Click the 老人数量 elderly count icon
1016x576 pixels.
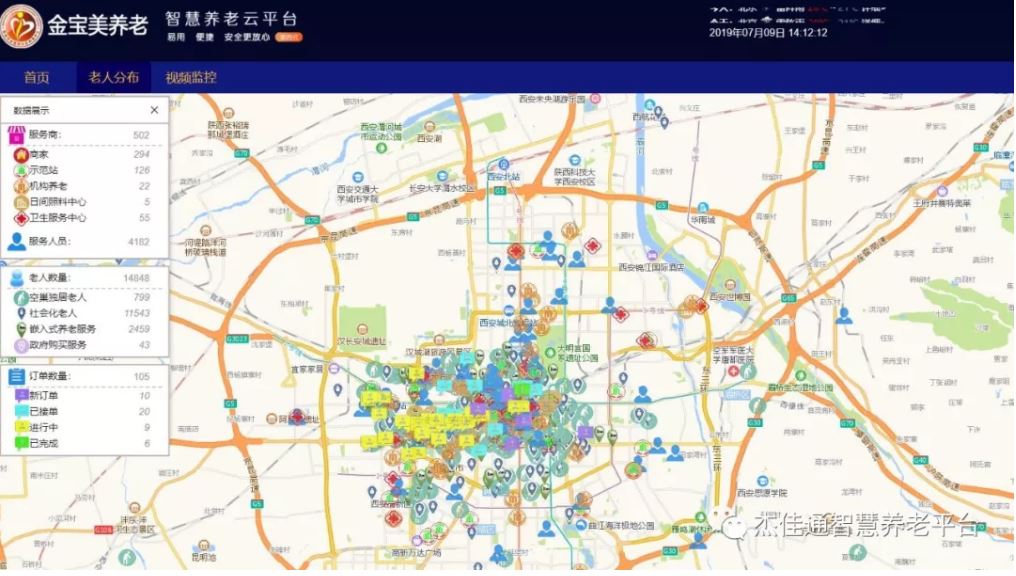coord(16,278)
